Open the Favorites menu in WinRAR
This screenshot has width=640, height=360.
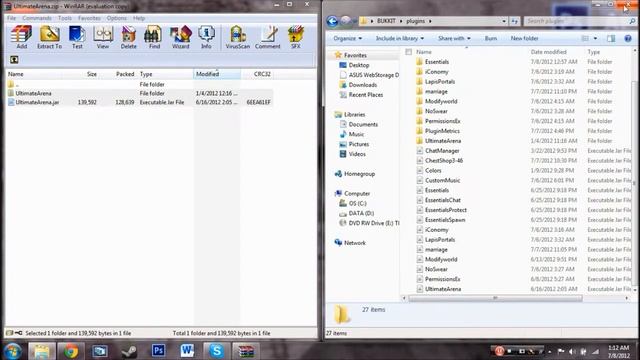pyautogui.click(x=89, y=18)
